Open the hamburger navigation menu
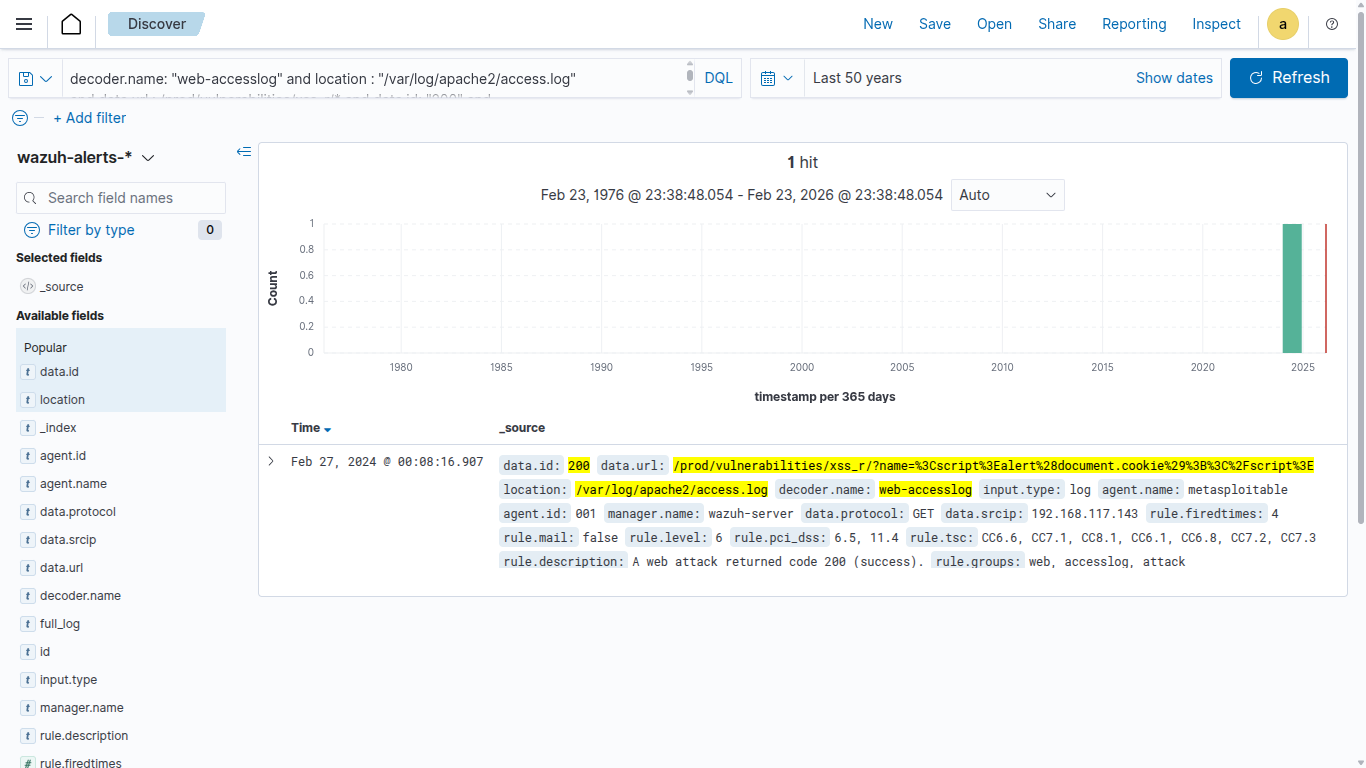The image size is (1366, 768). [x=24, y=24]
